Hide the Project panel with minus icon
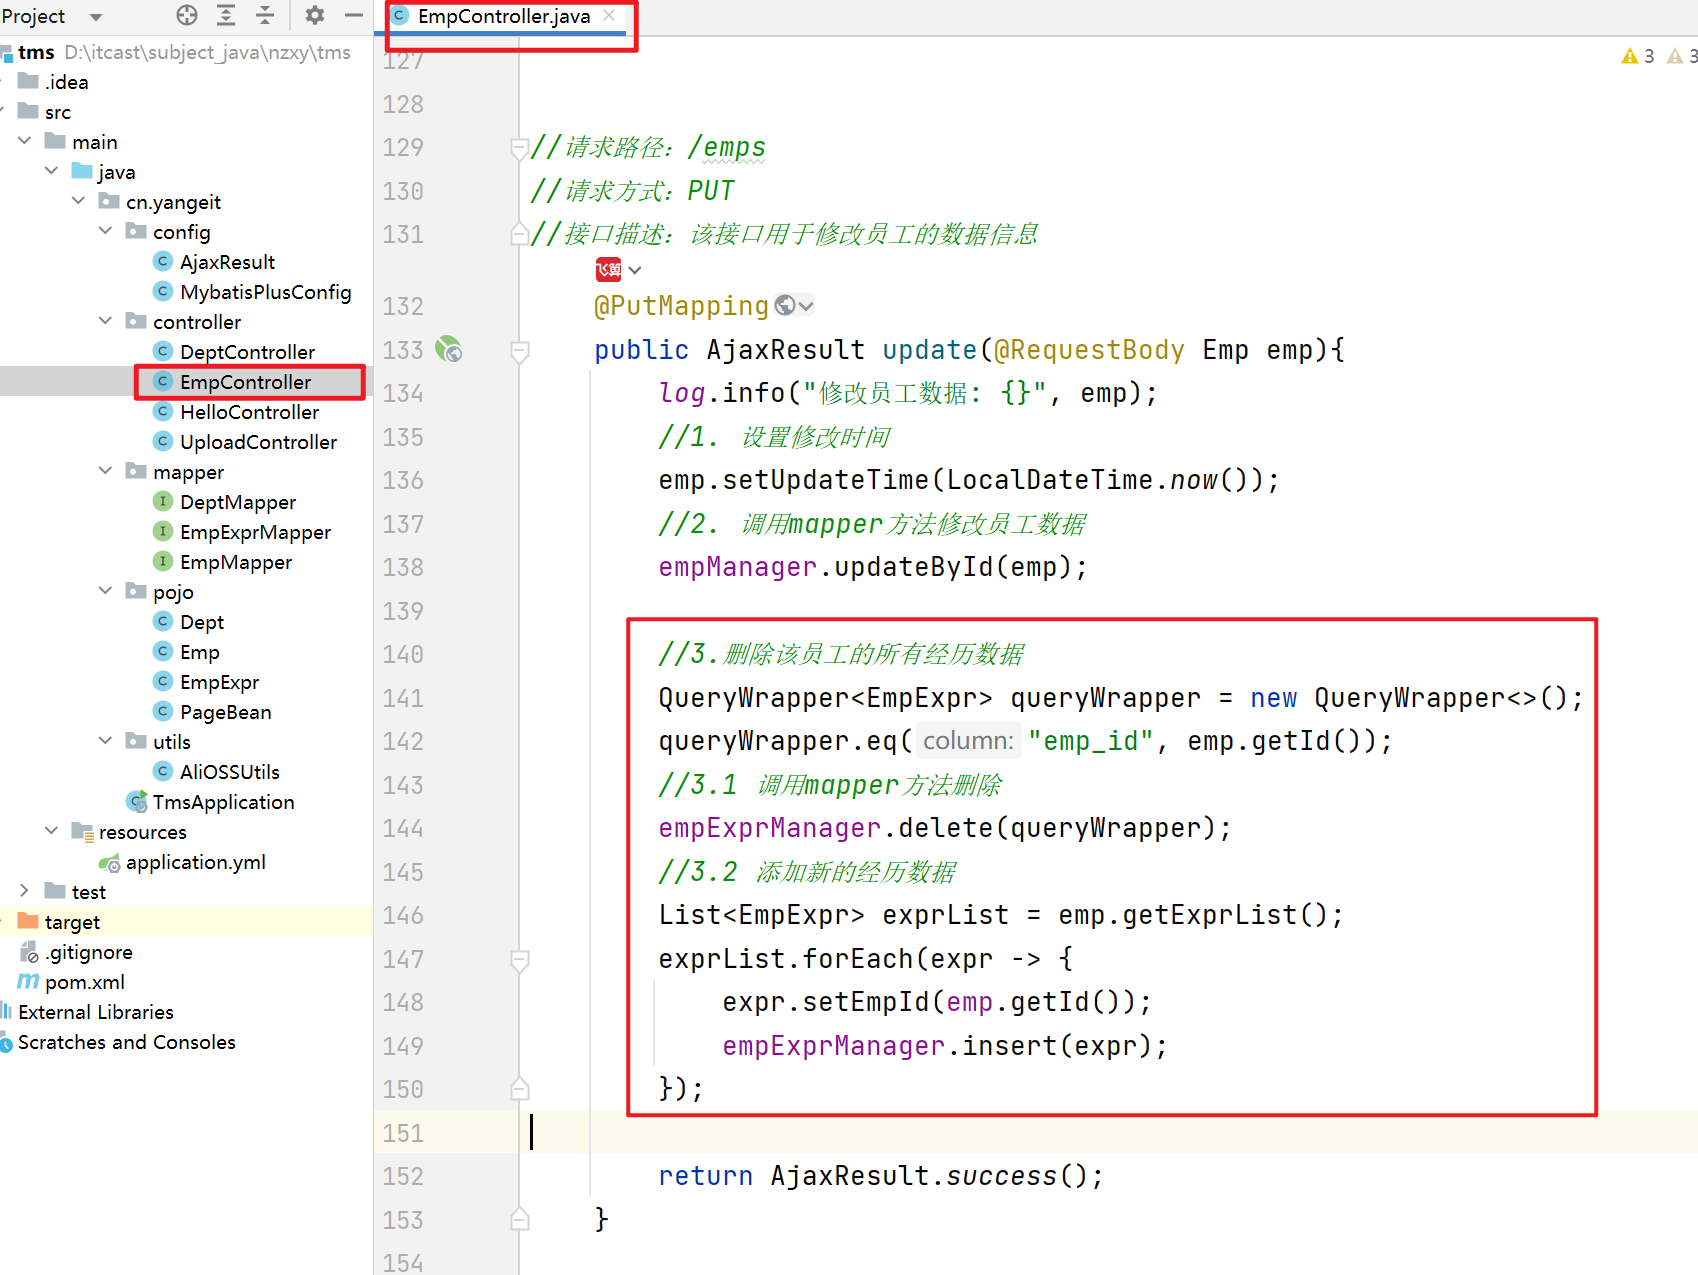The width and height of the screenshot is (1698, 1275). (x=353, y=15)
